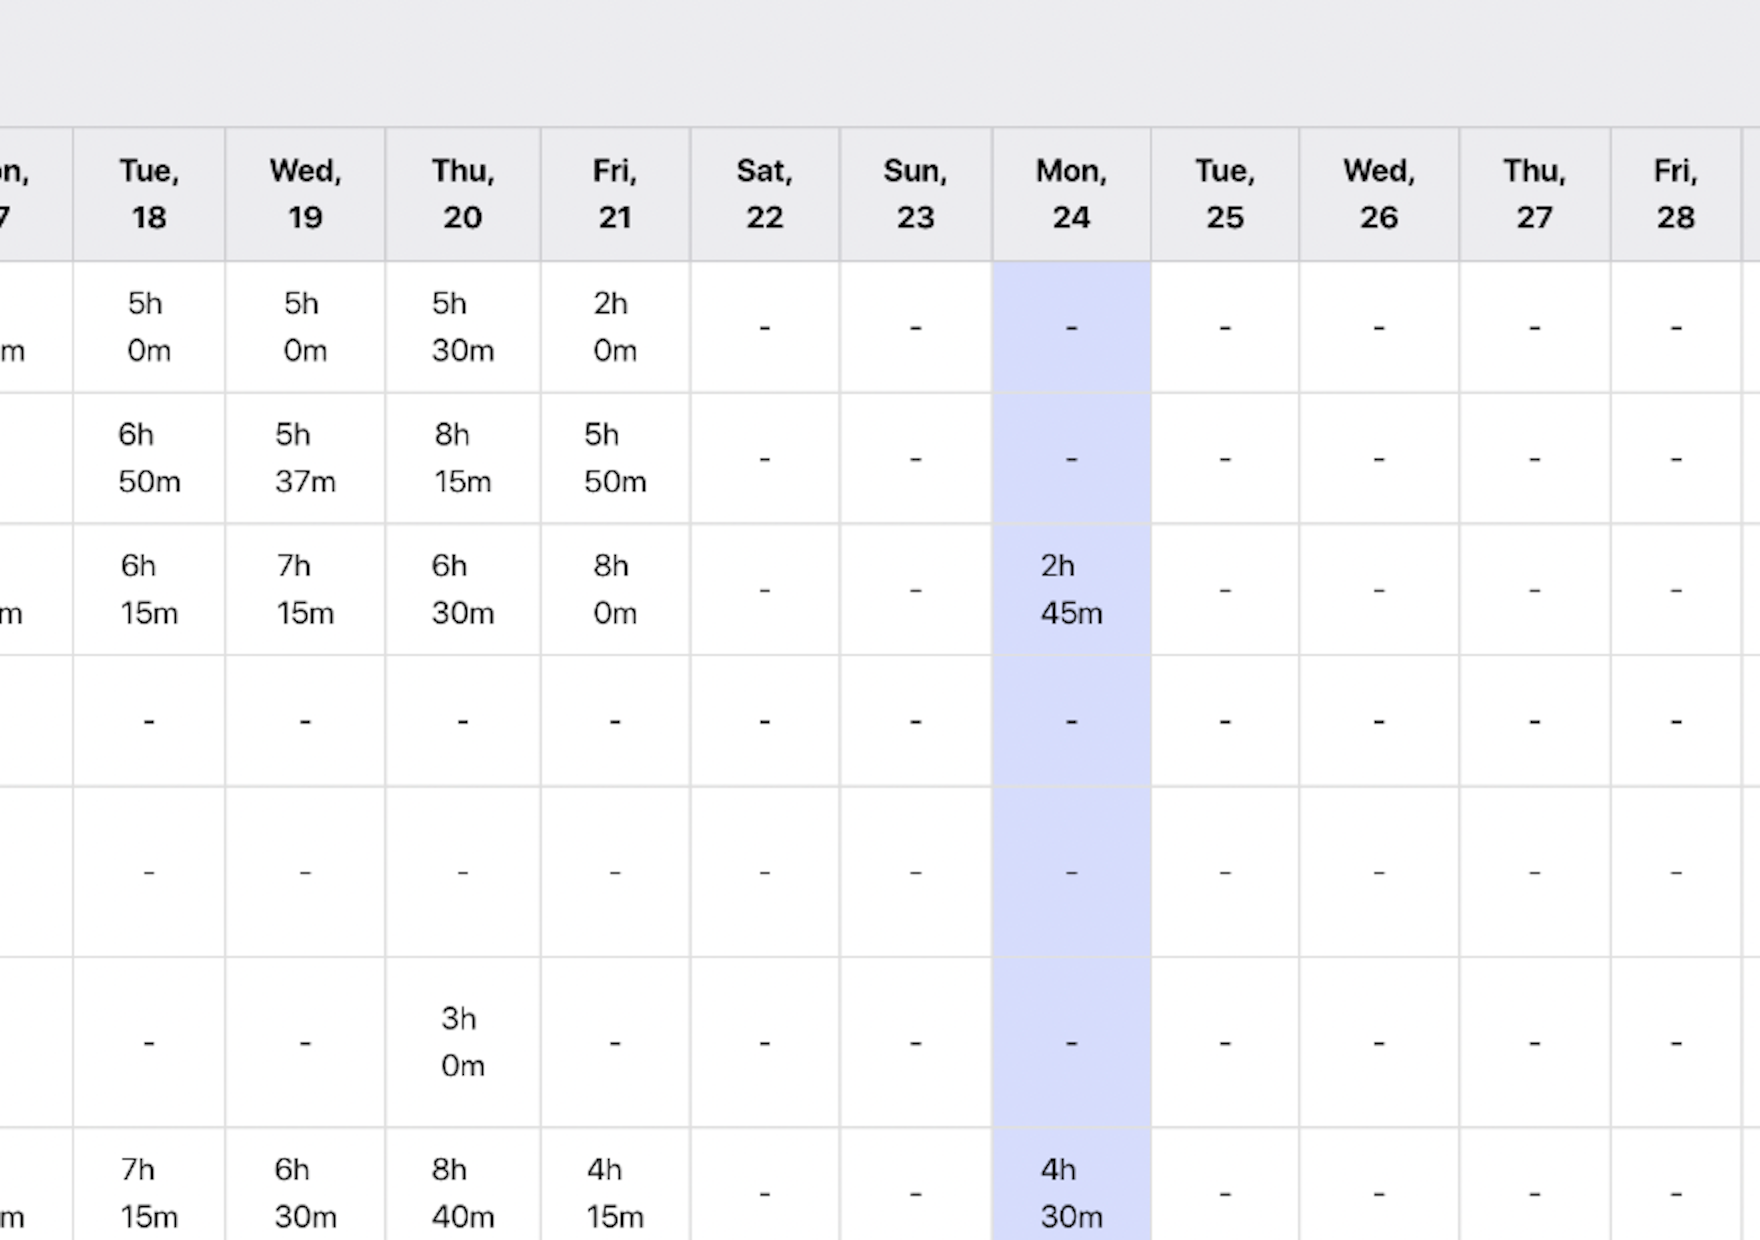The image size is (1760, 1240).
Task: Click the Thu, 27 column header
Action: [x=1535, y=194]
